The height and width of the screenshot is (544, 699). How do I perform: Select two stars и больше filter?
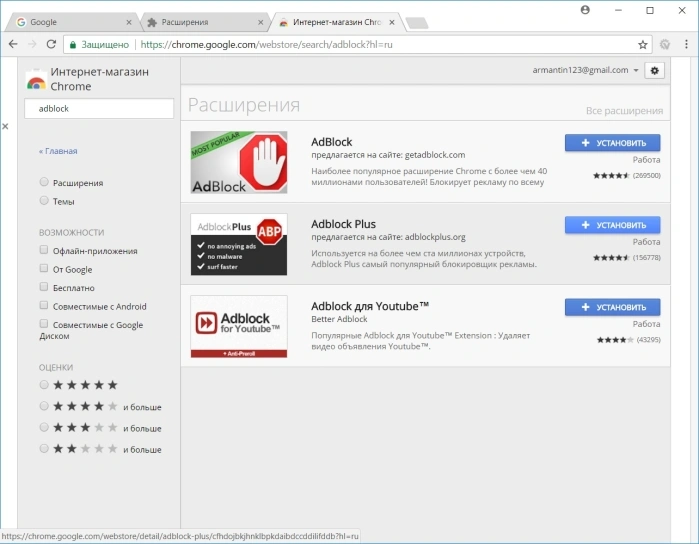point(44,449)
